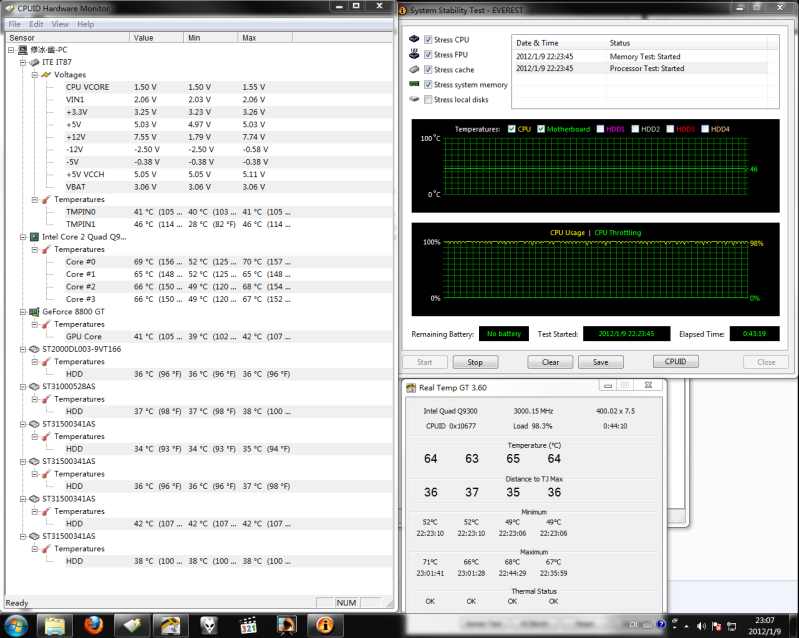Toggle Motherboard temperature graph checkbox

pos(541,129)
